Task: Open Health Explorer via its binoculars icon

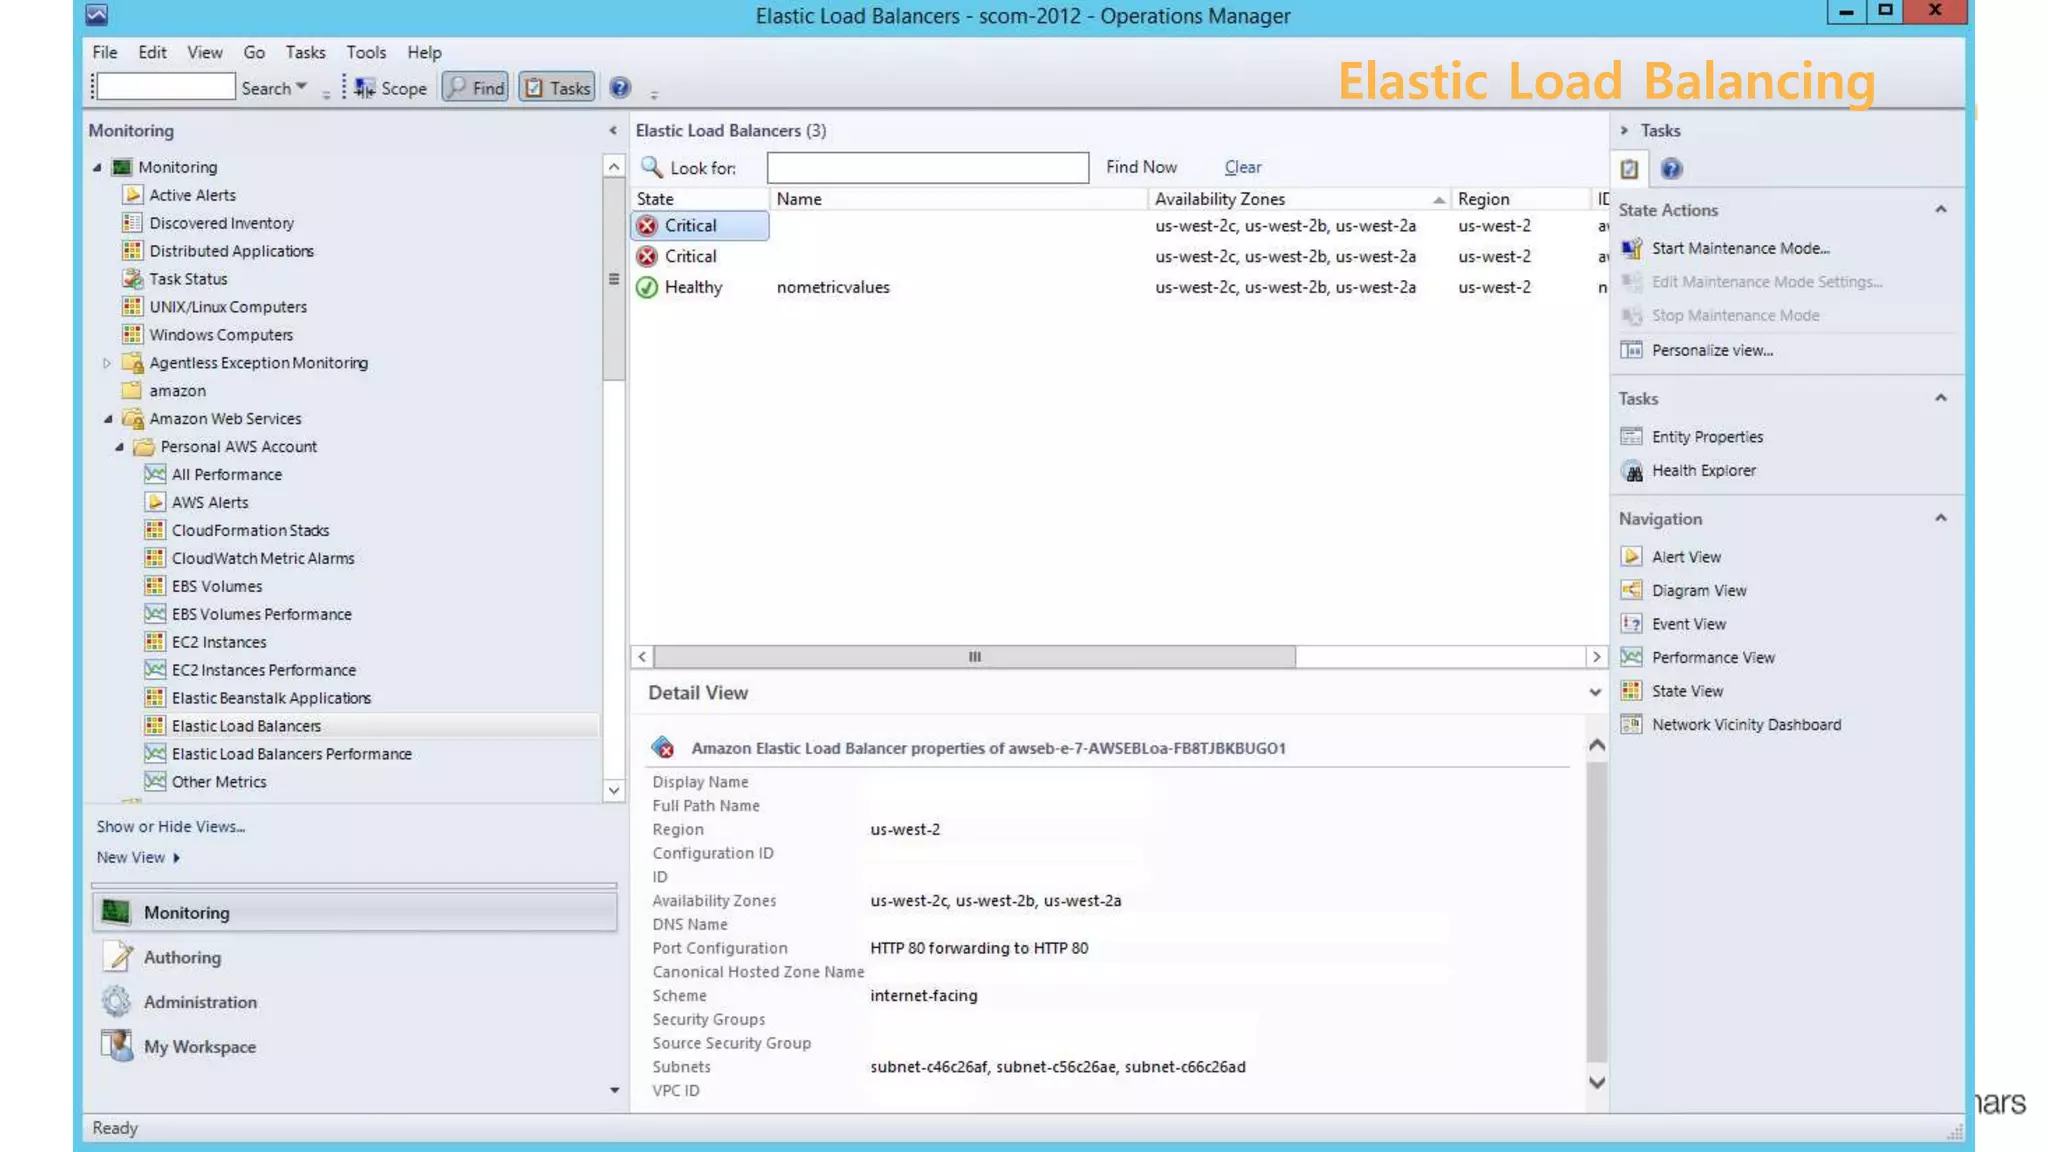Action: [1631, 470]
